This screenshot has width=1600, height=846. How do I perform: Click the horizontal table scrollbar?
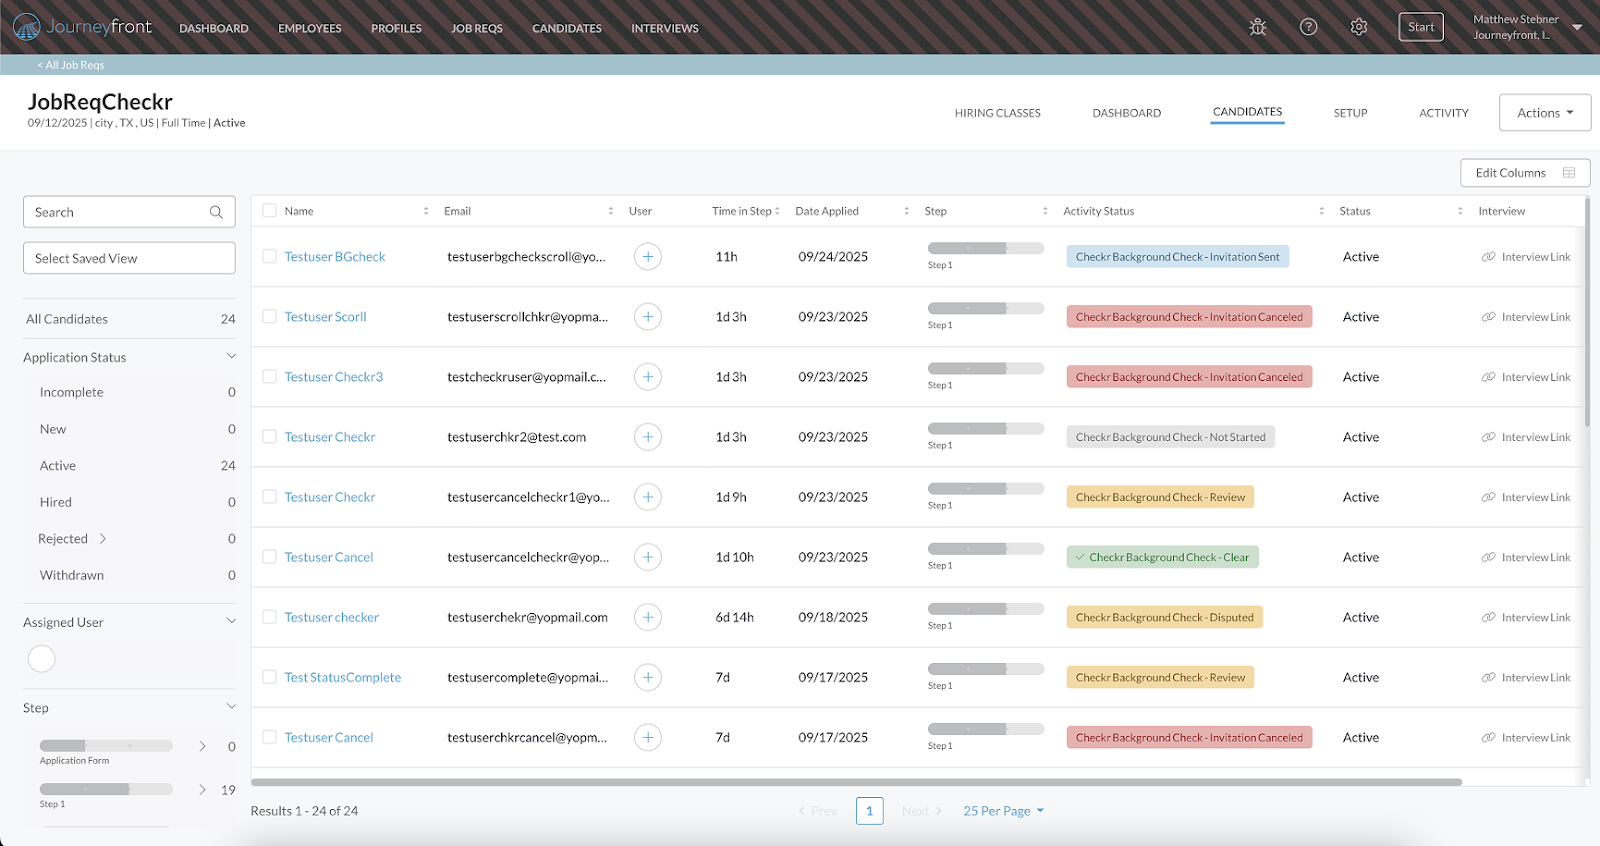856,782
